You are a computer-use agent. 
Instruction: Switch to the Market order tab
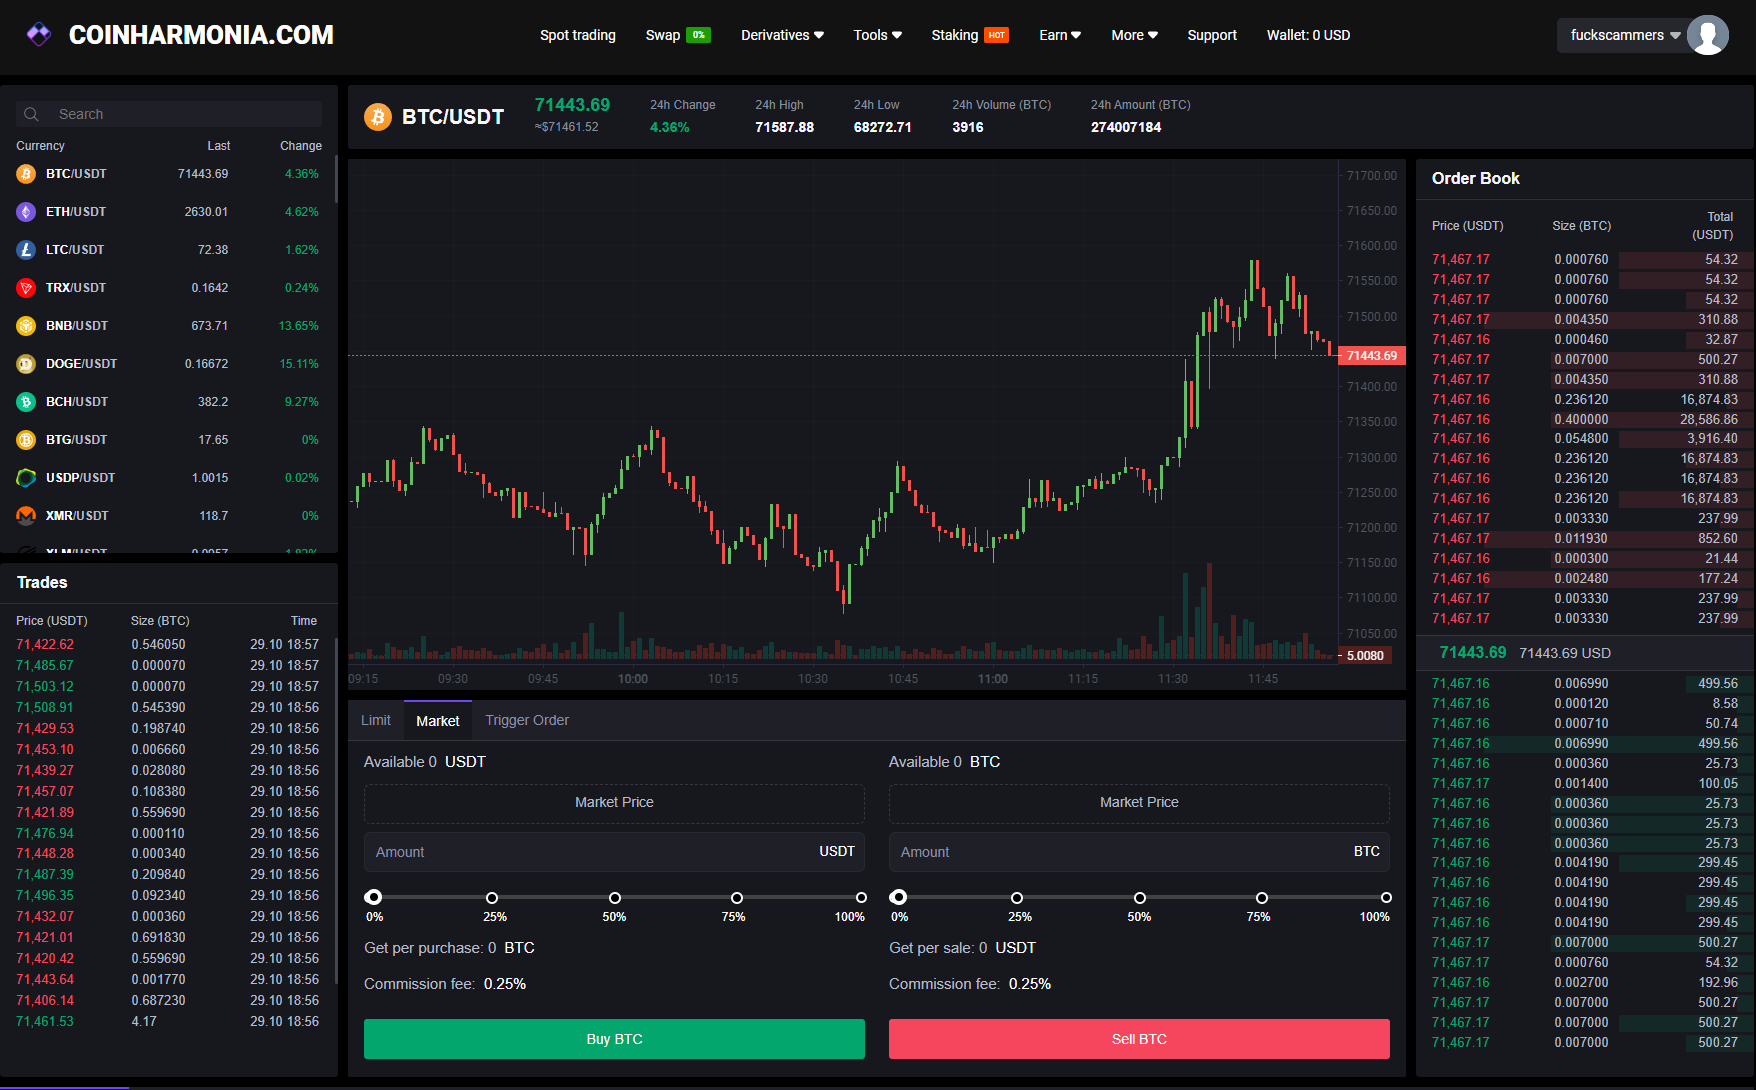pyautogui.click(x=438, y=721)
